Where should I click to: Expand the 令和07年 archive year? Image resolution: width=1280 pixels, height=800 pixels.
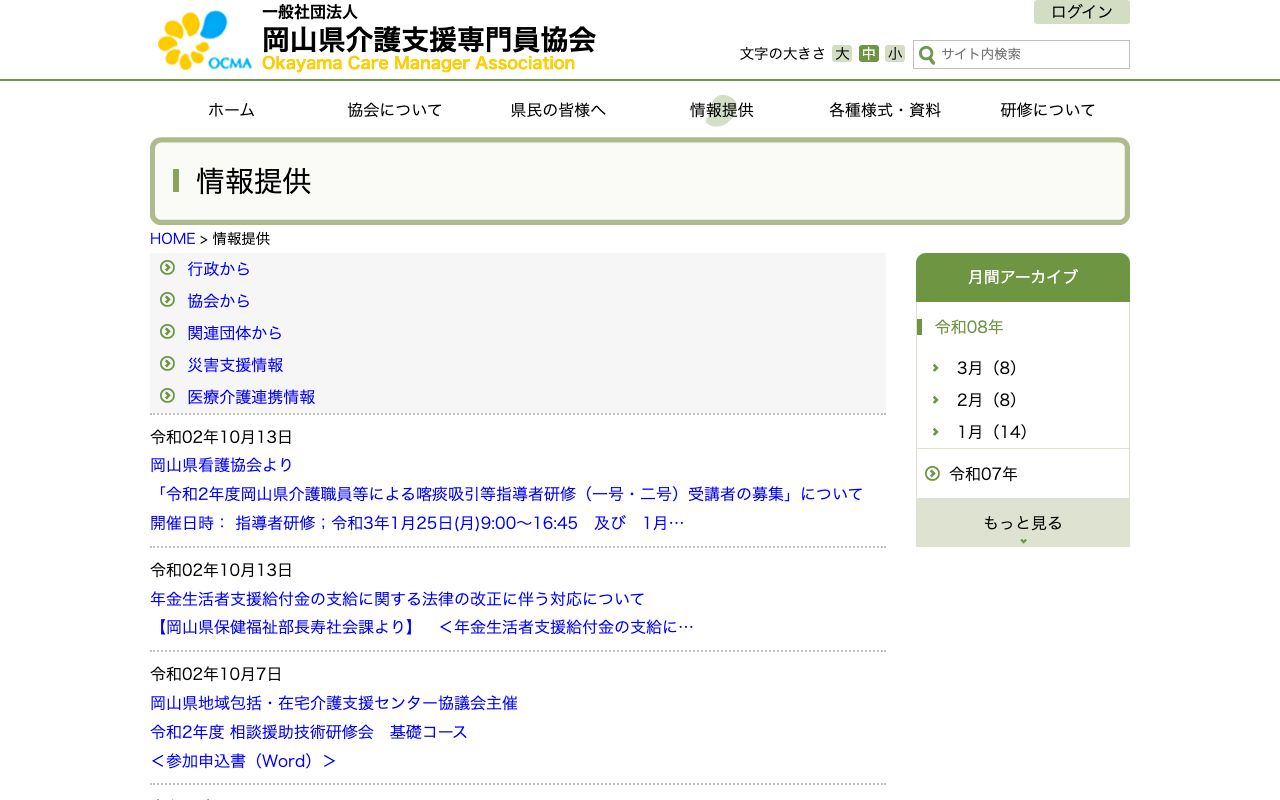pos(983,474)
